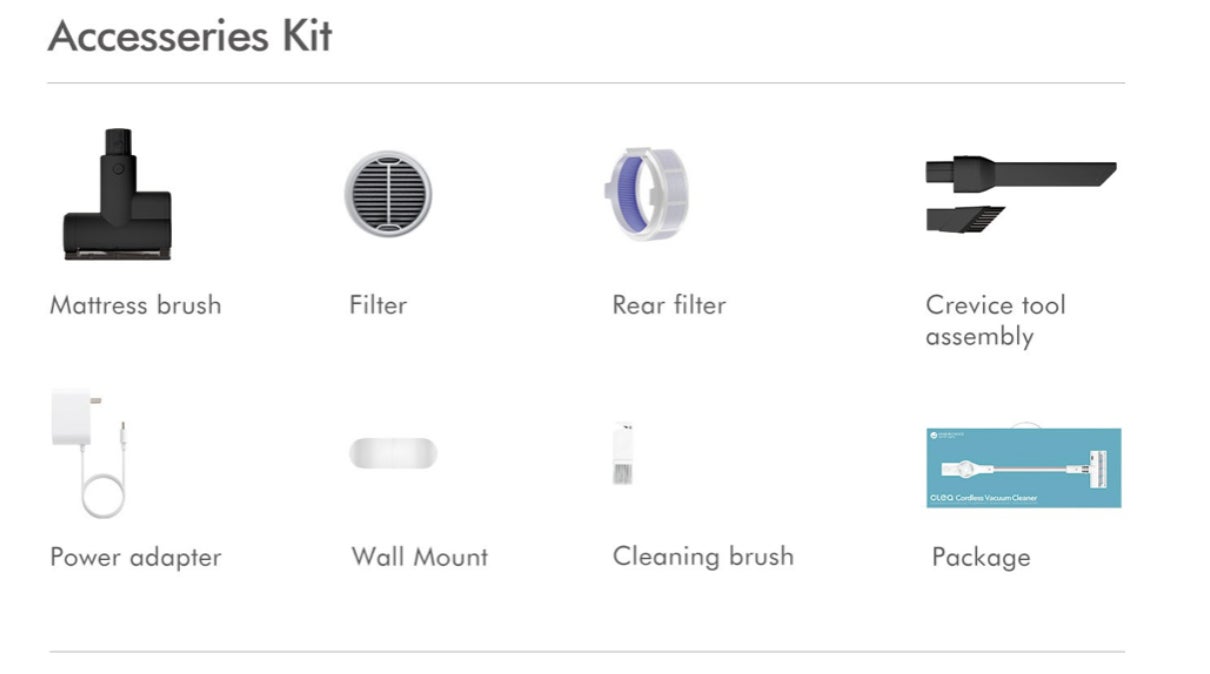The image size is (1210, 674).
Task: Click the "Filter" label under the round grille
Action: [378, 305]
